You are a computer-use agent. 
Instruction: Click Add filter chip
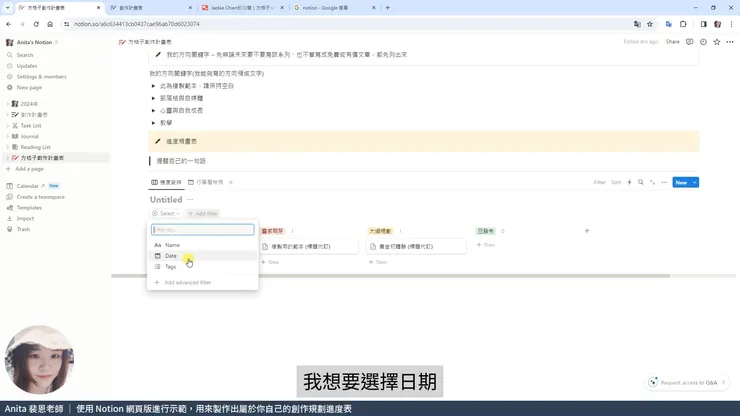coord(203,213)
